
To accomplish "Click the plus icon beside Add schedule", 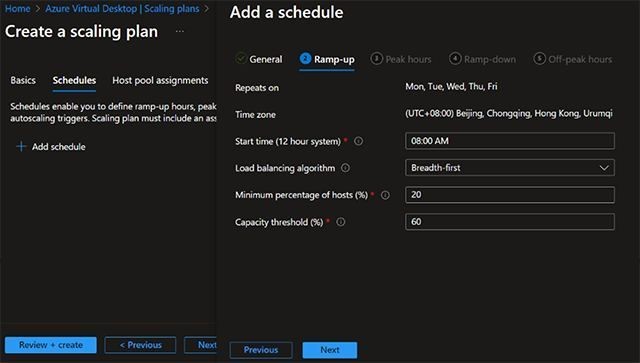I will pyautogui.click(x=21, y=147).
